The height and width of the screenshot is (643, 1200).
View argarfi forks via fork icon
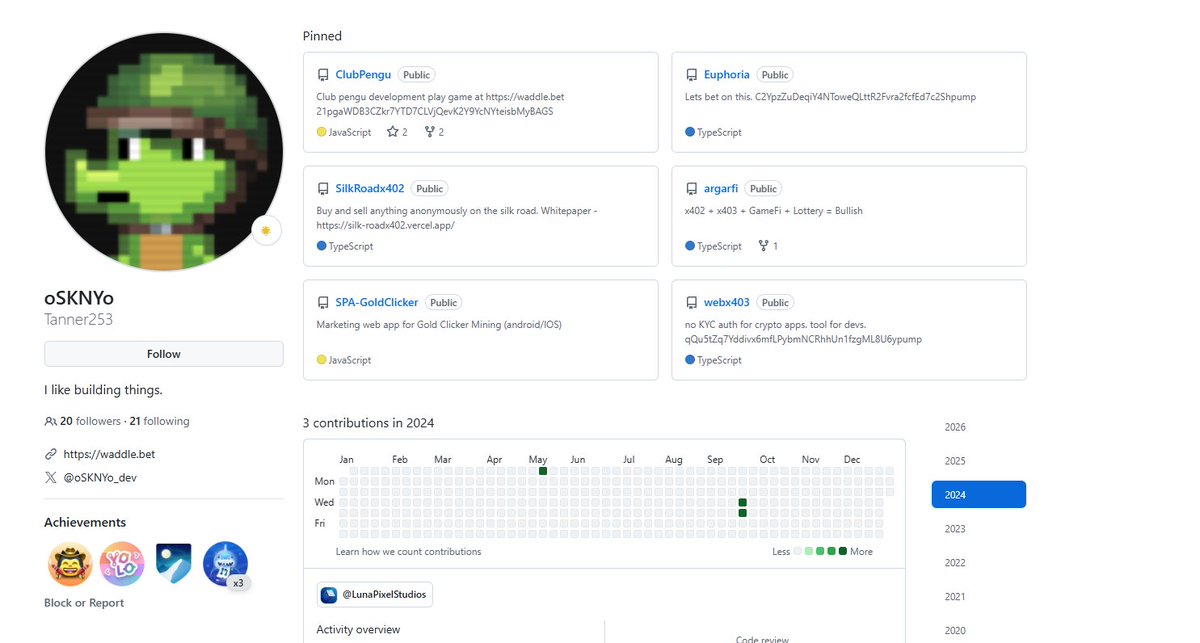764,246
